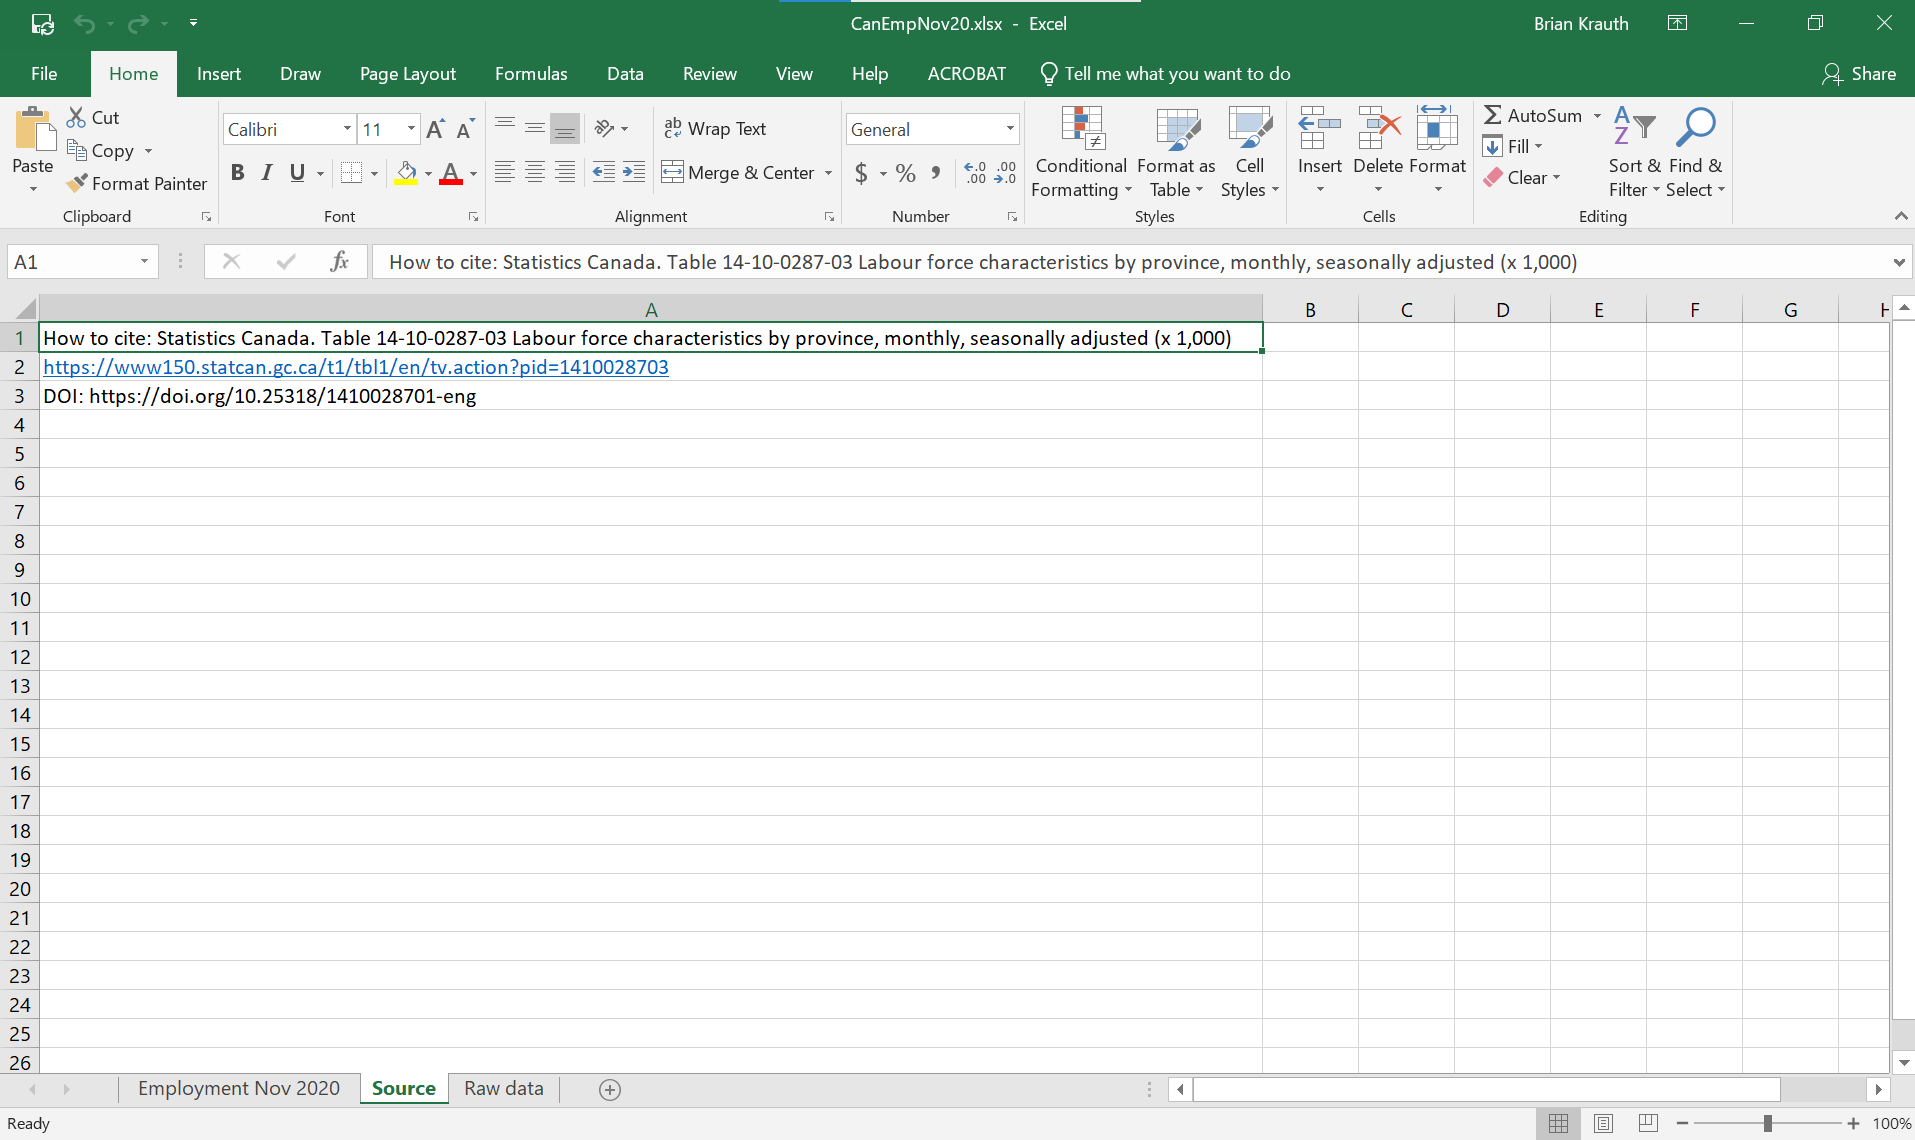Apply bold formatting to cell text
The height and width of the screenshot is (1140, 1915).
[237, 172]
